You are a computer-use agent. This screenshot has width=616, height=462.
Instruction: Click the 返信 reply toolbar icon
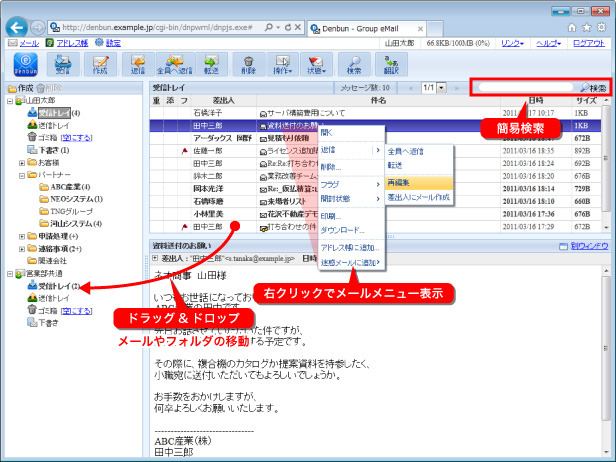(x=138, y=64)
